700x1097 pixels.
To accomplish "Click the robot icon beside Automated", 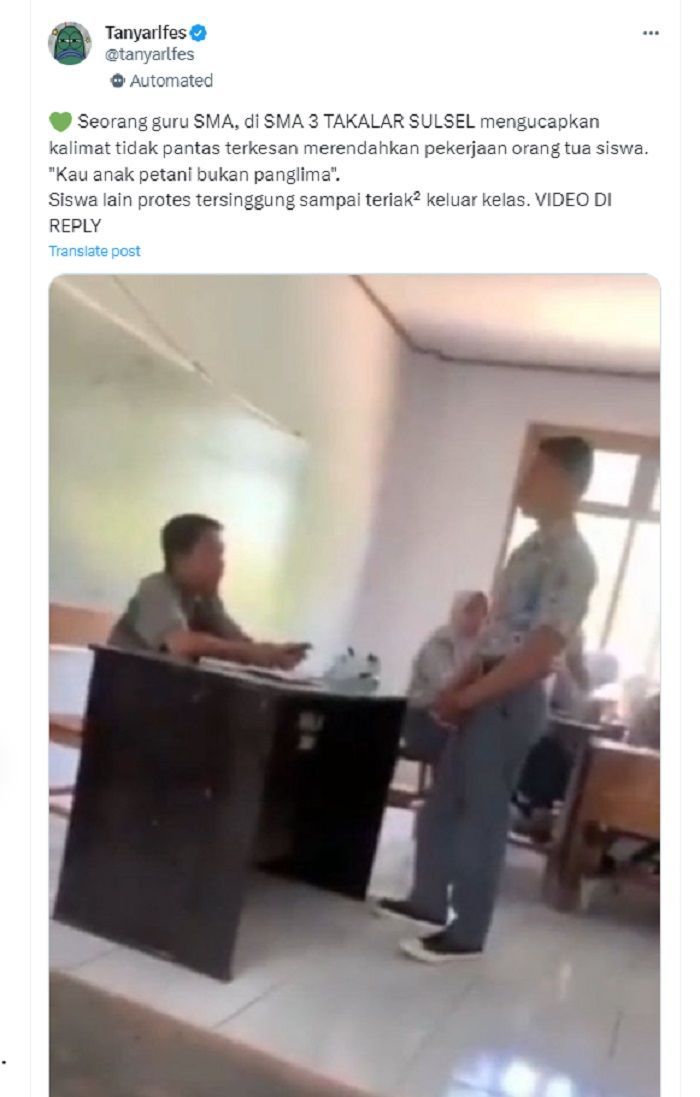I will click(117, 80).
